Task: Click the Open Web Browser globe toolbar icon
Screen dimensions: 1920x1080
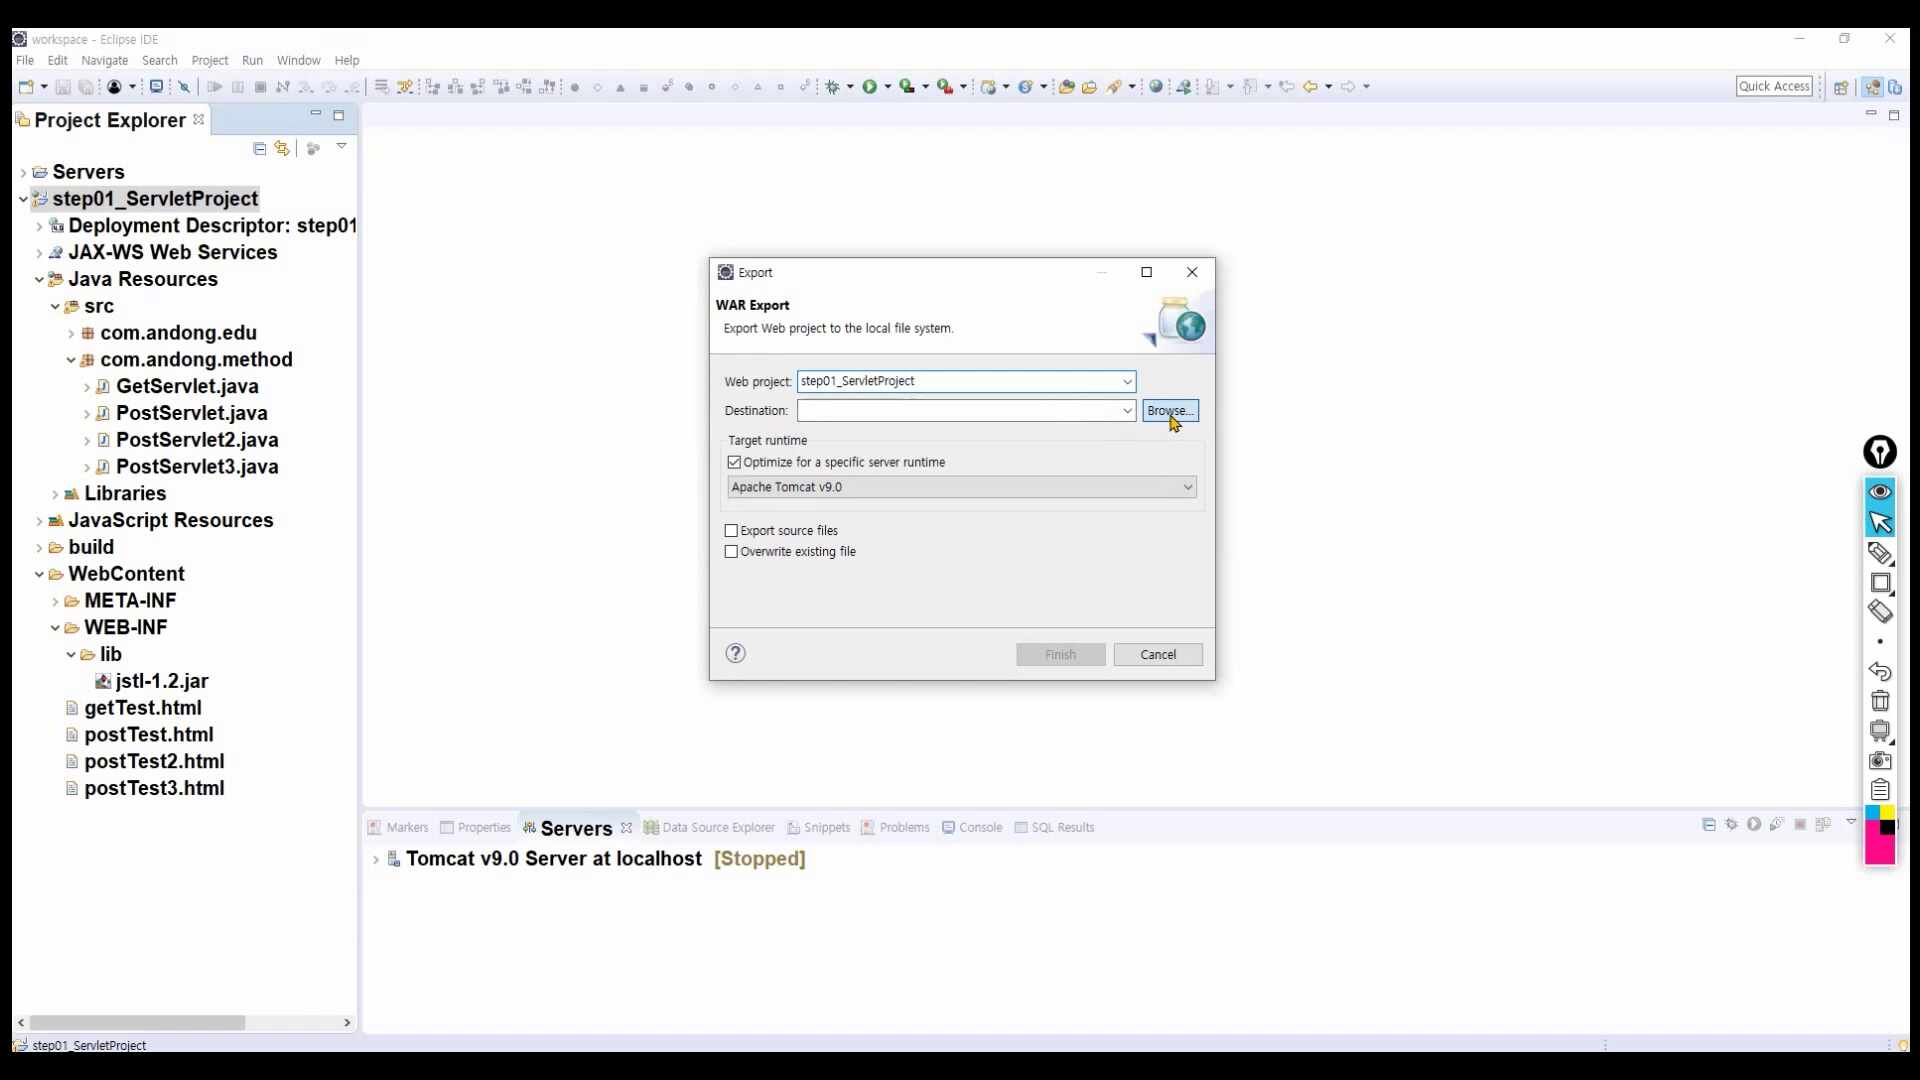Action: 1156,87
